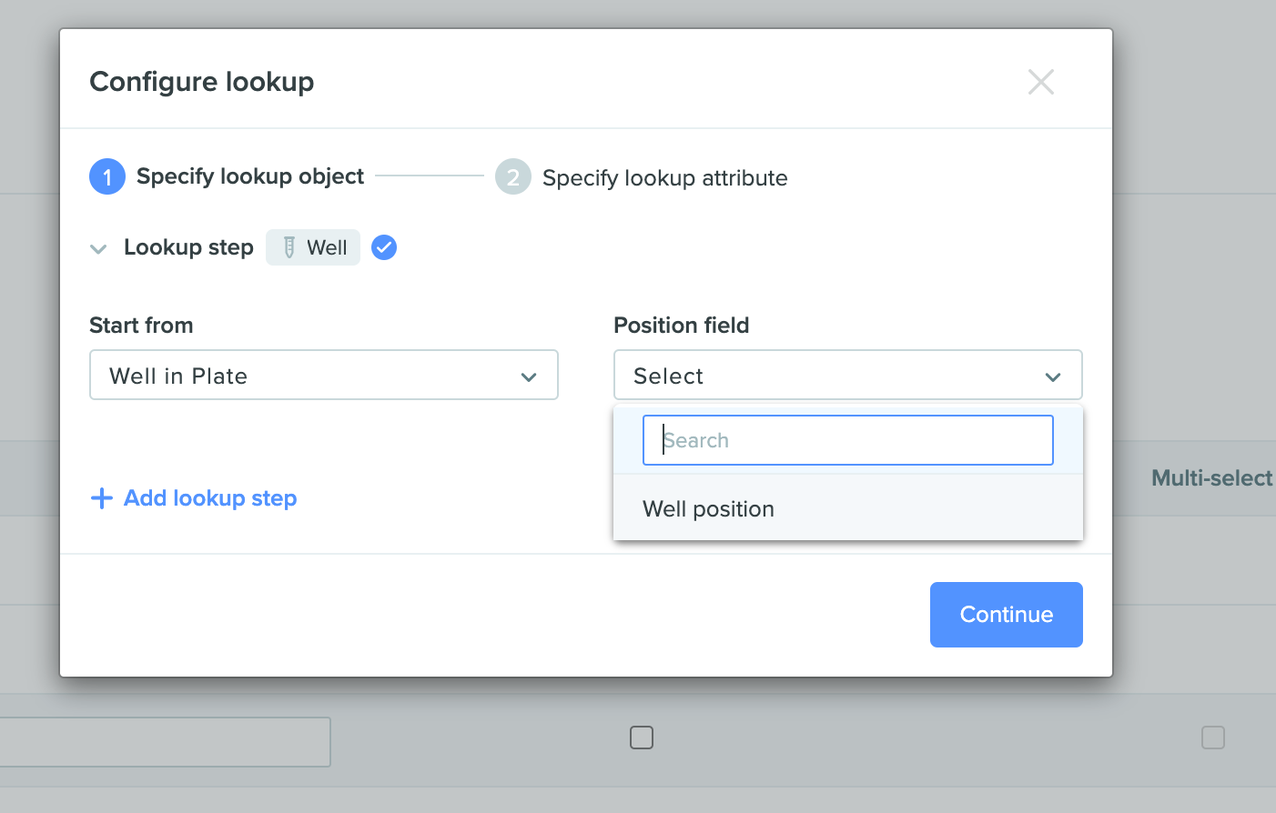1276x813 pixels.
Task: Click the blue checkmark beside Well
Action: coord(384,247)
